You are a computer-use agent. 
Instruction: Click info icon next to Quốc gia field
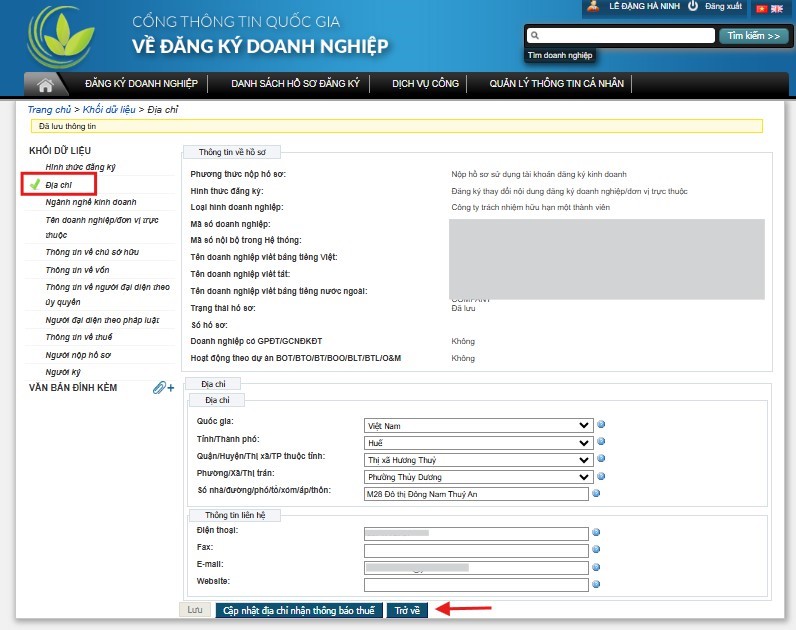[x=601, y=425]
